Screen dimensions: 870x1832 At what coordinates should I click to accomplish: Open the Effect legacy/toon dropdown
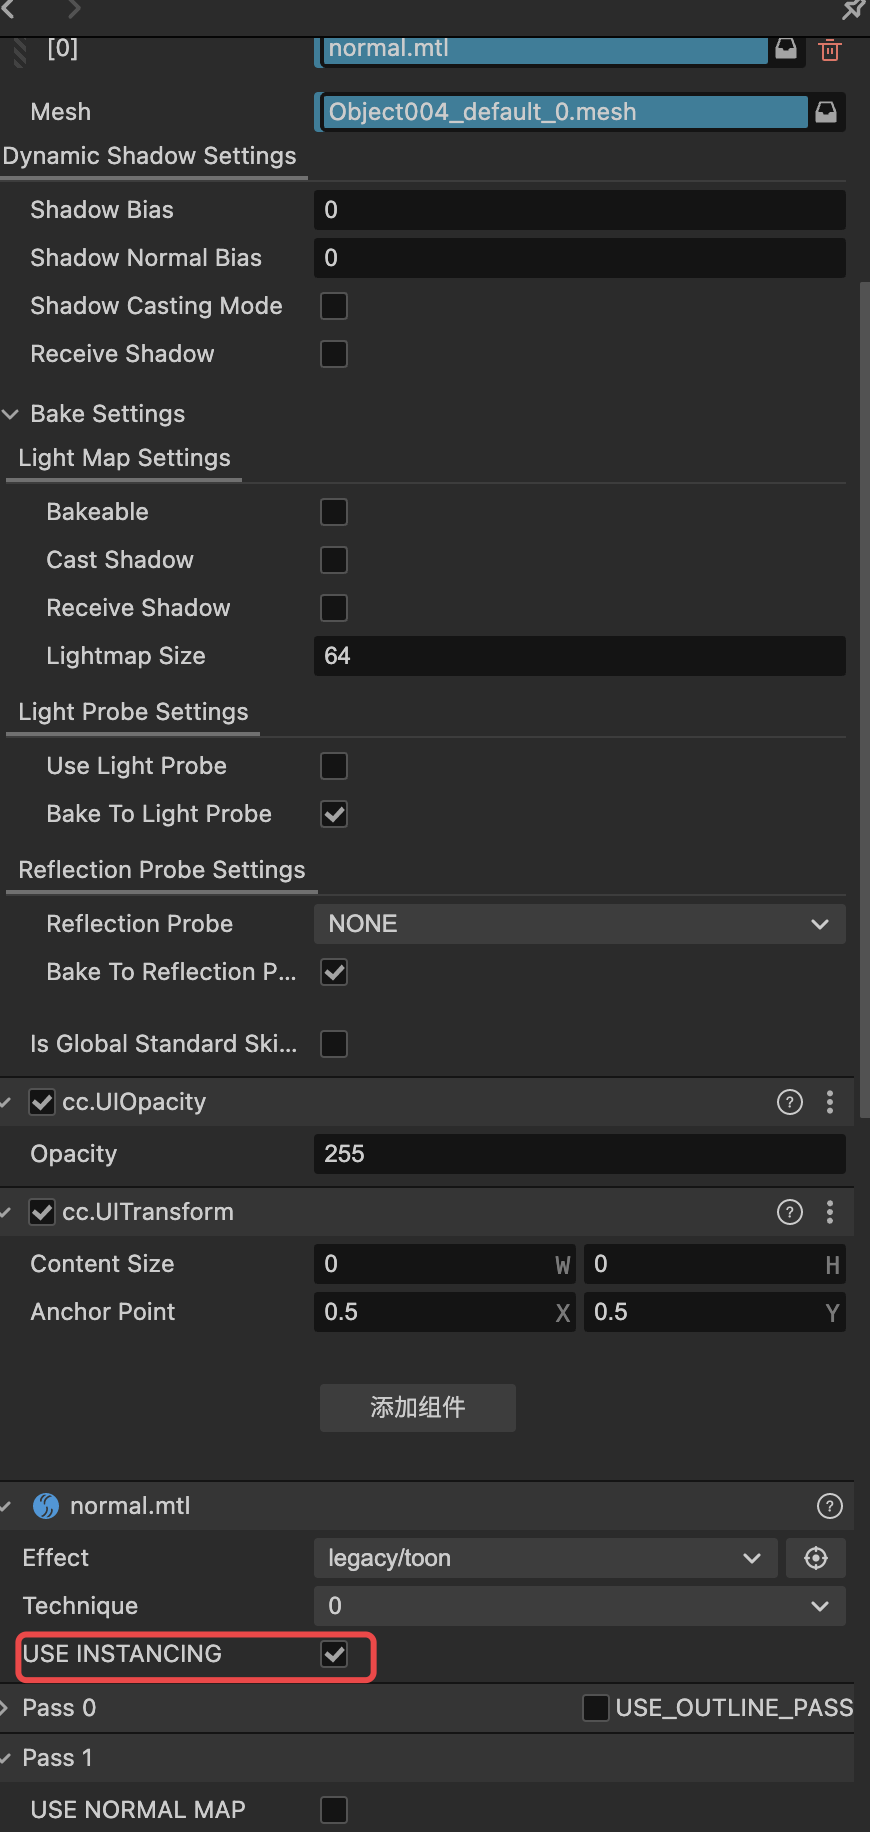click(x=545, y=1558)
